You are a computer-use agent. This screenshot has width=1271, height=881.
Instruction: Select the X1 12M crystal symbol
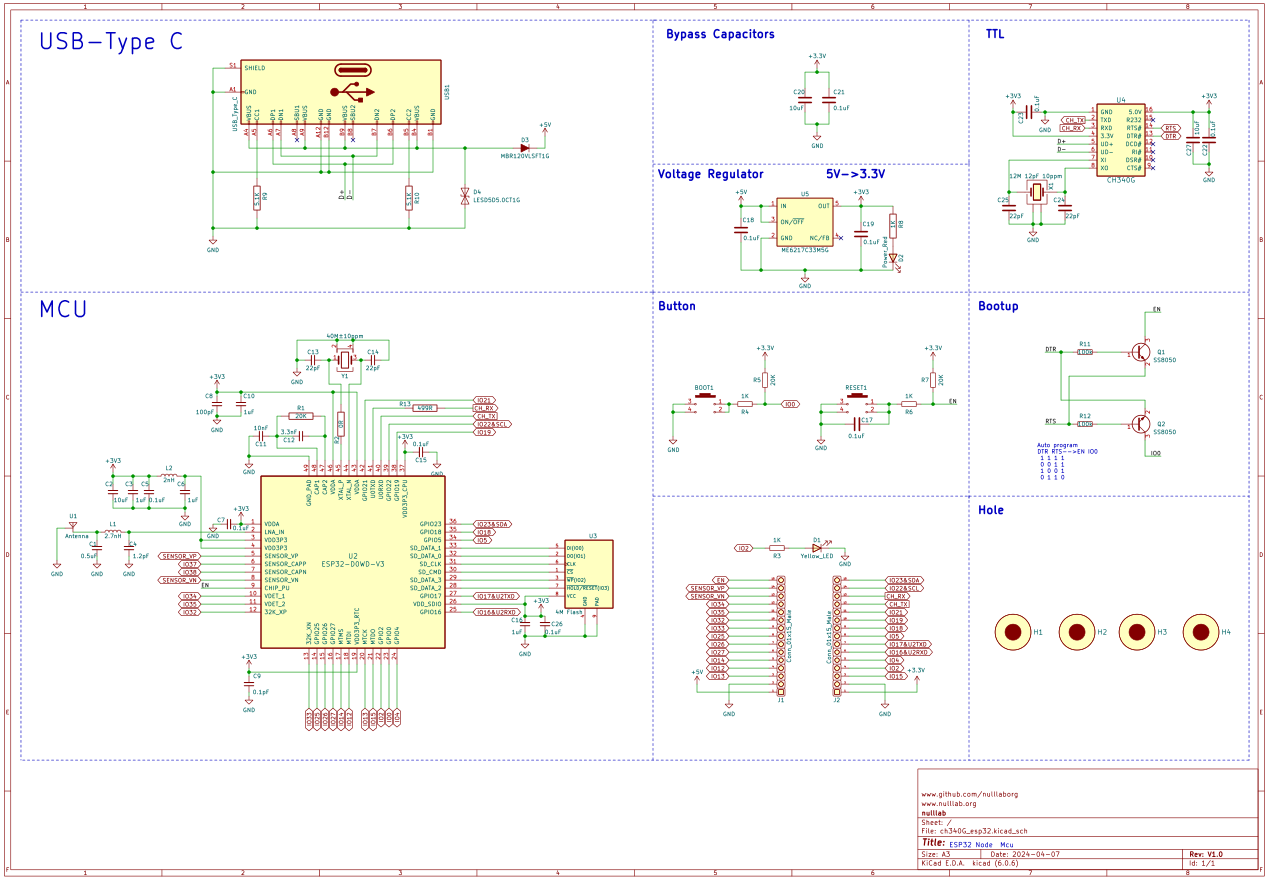click(x=1038, y=191)
